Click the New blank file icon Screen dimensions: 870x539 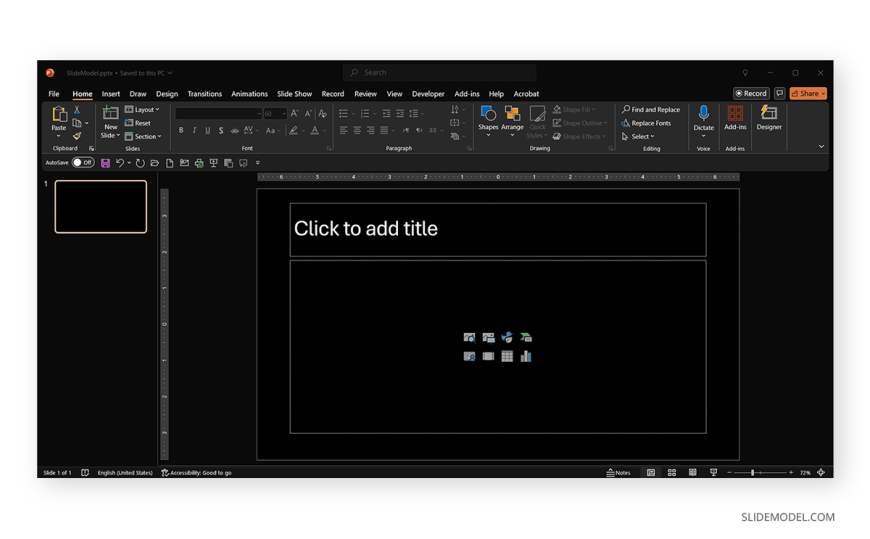[169, 163]
